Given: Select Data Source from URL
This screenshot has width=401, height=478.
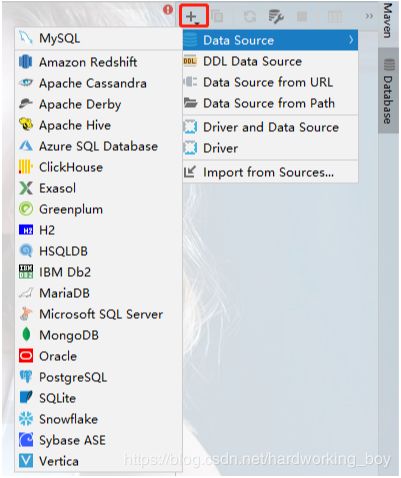Looking at the screenshot, I should pos(270,82).
